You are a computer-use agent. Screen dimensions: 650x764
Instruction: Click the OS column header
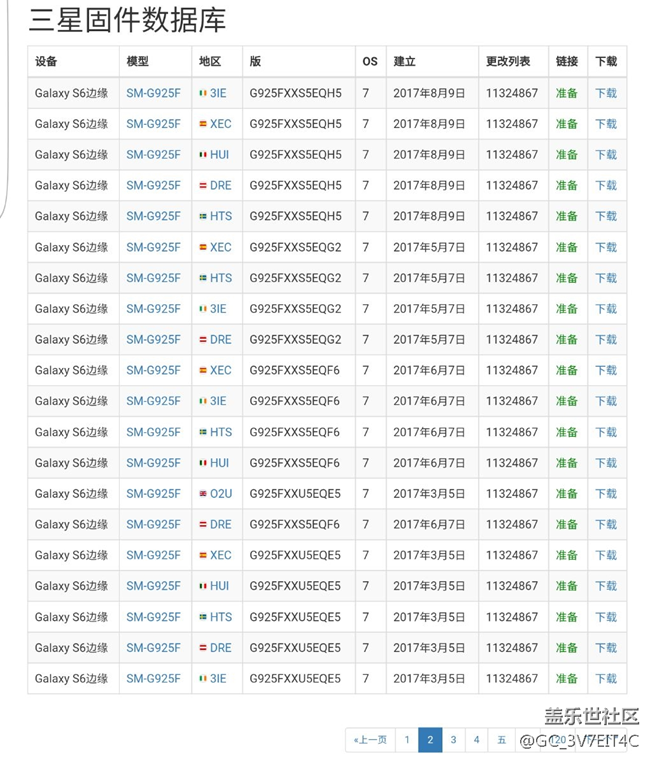click(x=370, y=61)
